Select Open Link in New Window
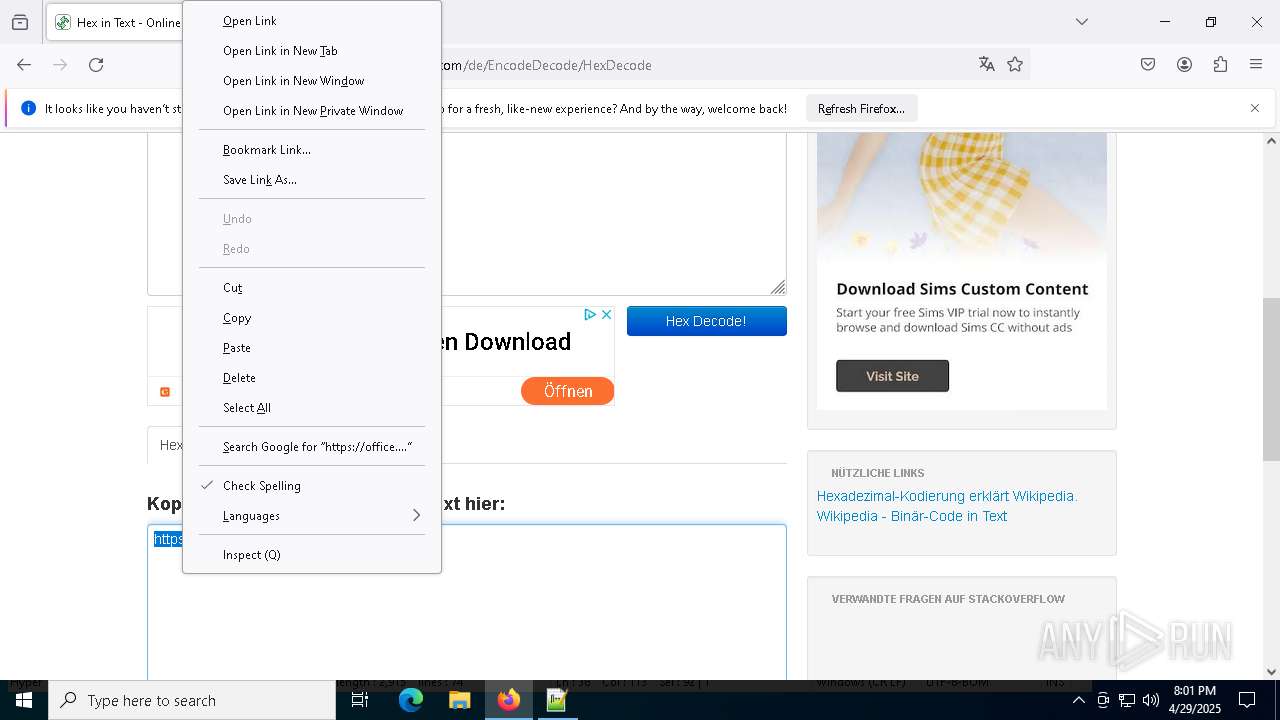 [x=312, y=81]
